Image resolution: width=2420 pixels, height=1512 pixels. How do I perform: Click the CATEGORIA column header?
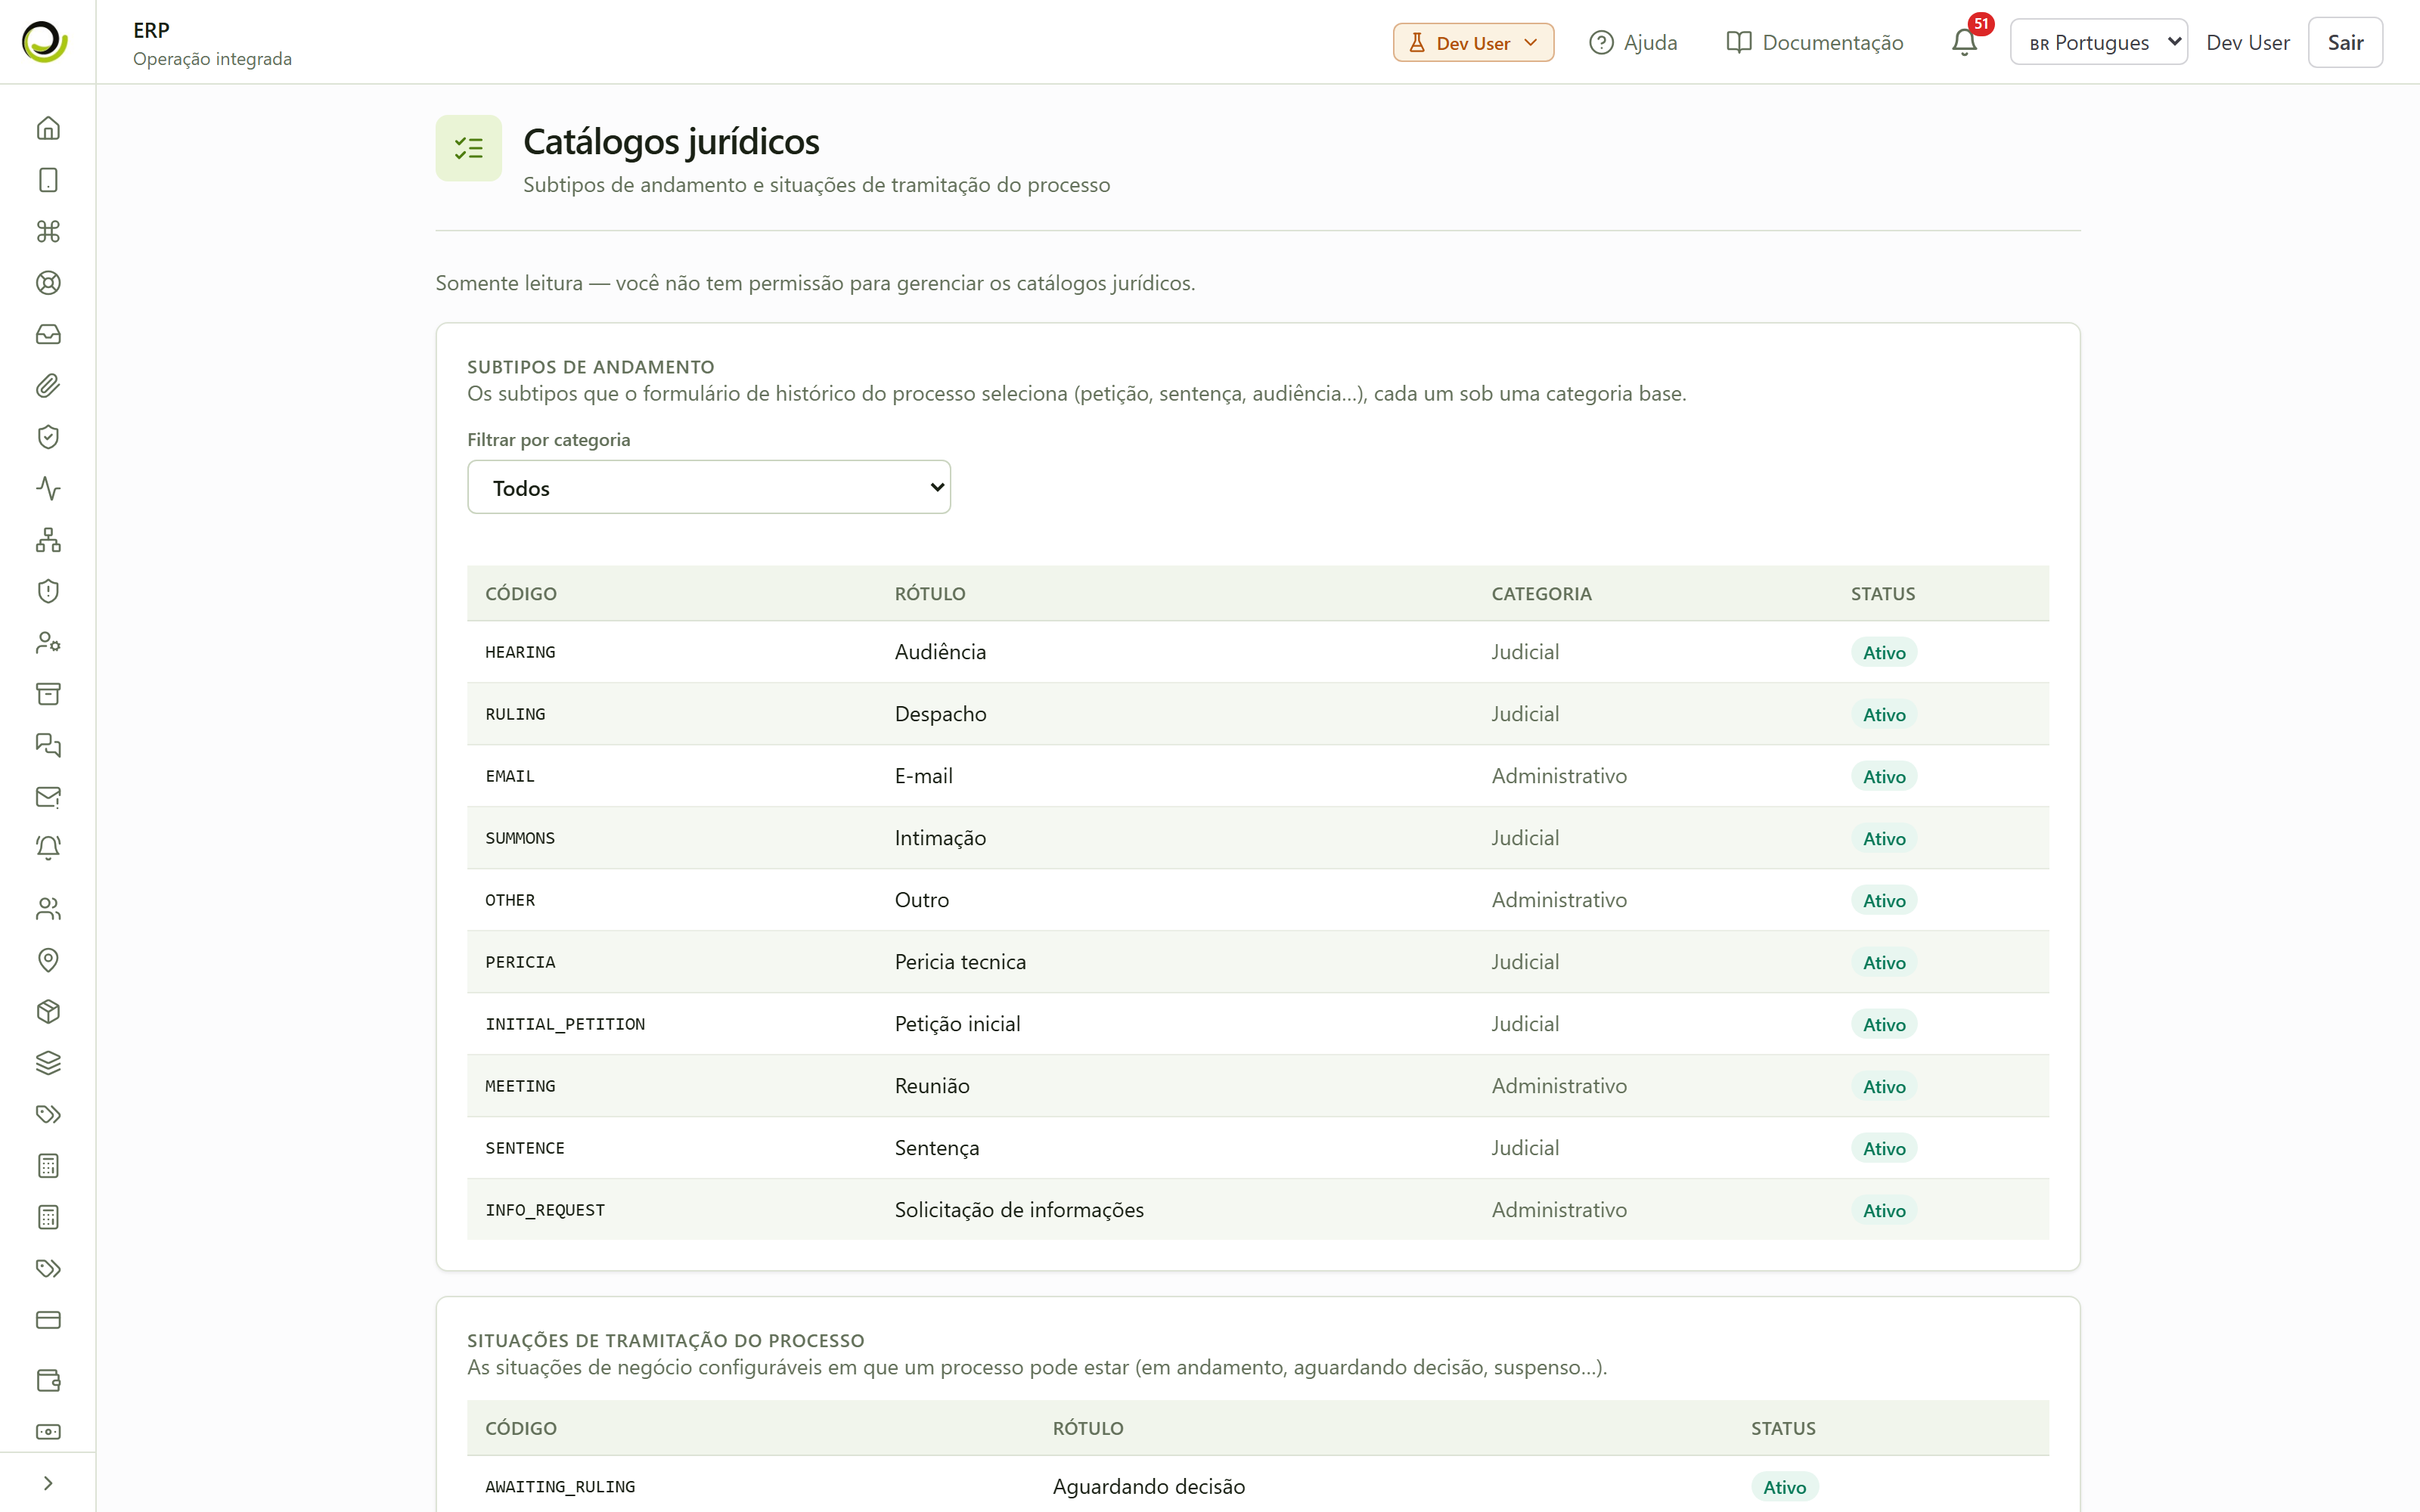point(1541,593)
